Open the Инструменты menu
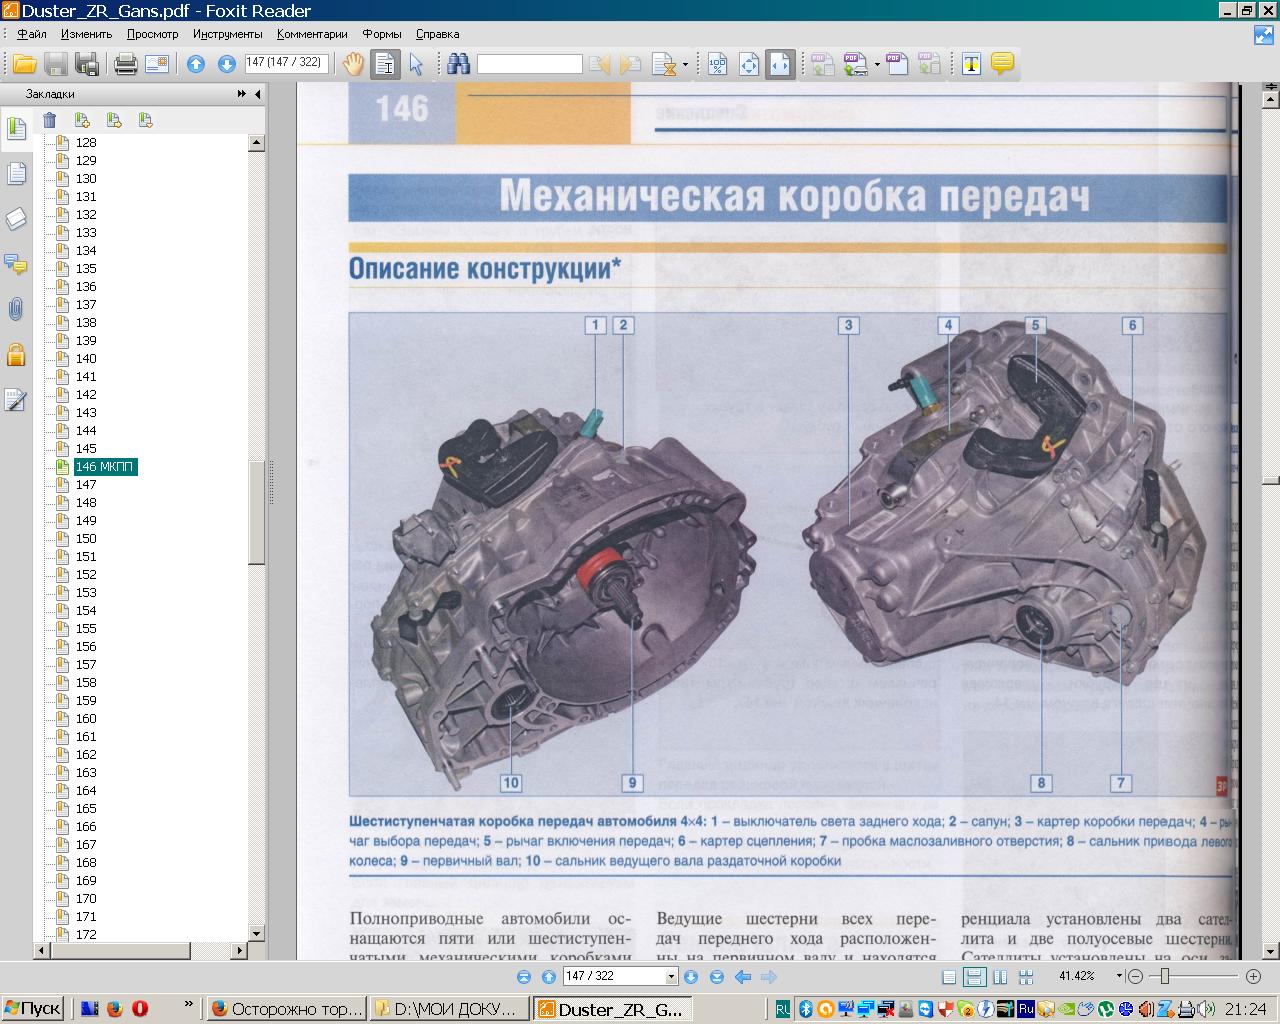The image size is (1280, 1024). (x=227, y=34)
